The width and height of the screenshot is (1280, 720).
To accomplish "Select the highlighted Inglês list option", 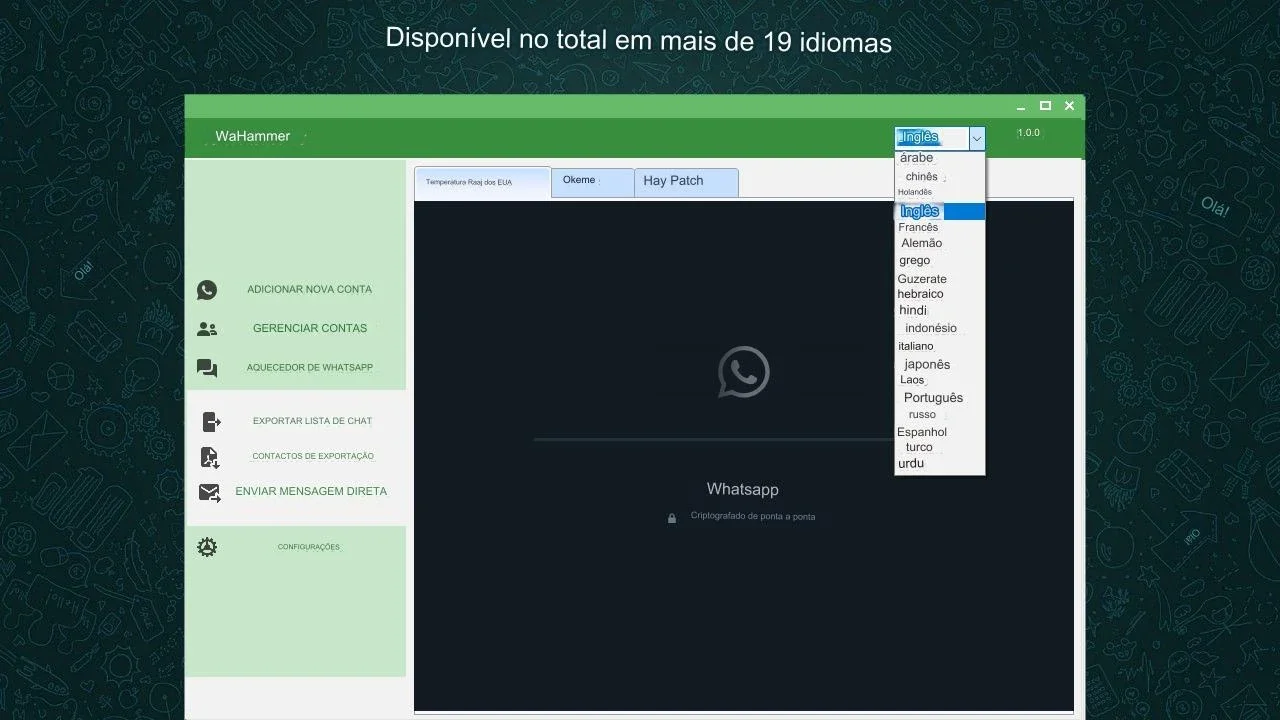I will [940, 211].
